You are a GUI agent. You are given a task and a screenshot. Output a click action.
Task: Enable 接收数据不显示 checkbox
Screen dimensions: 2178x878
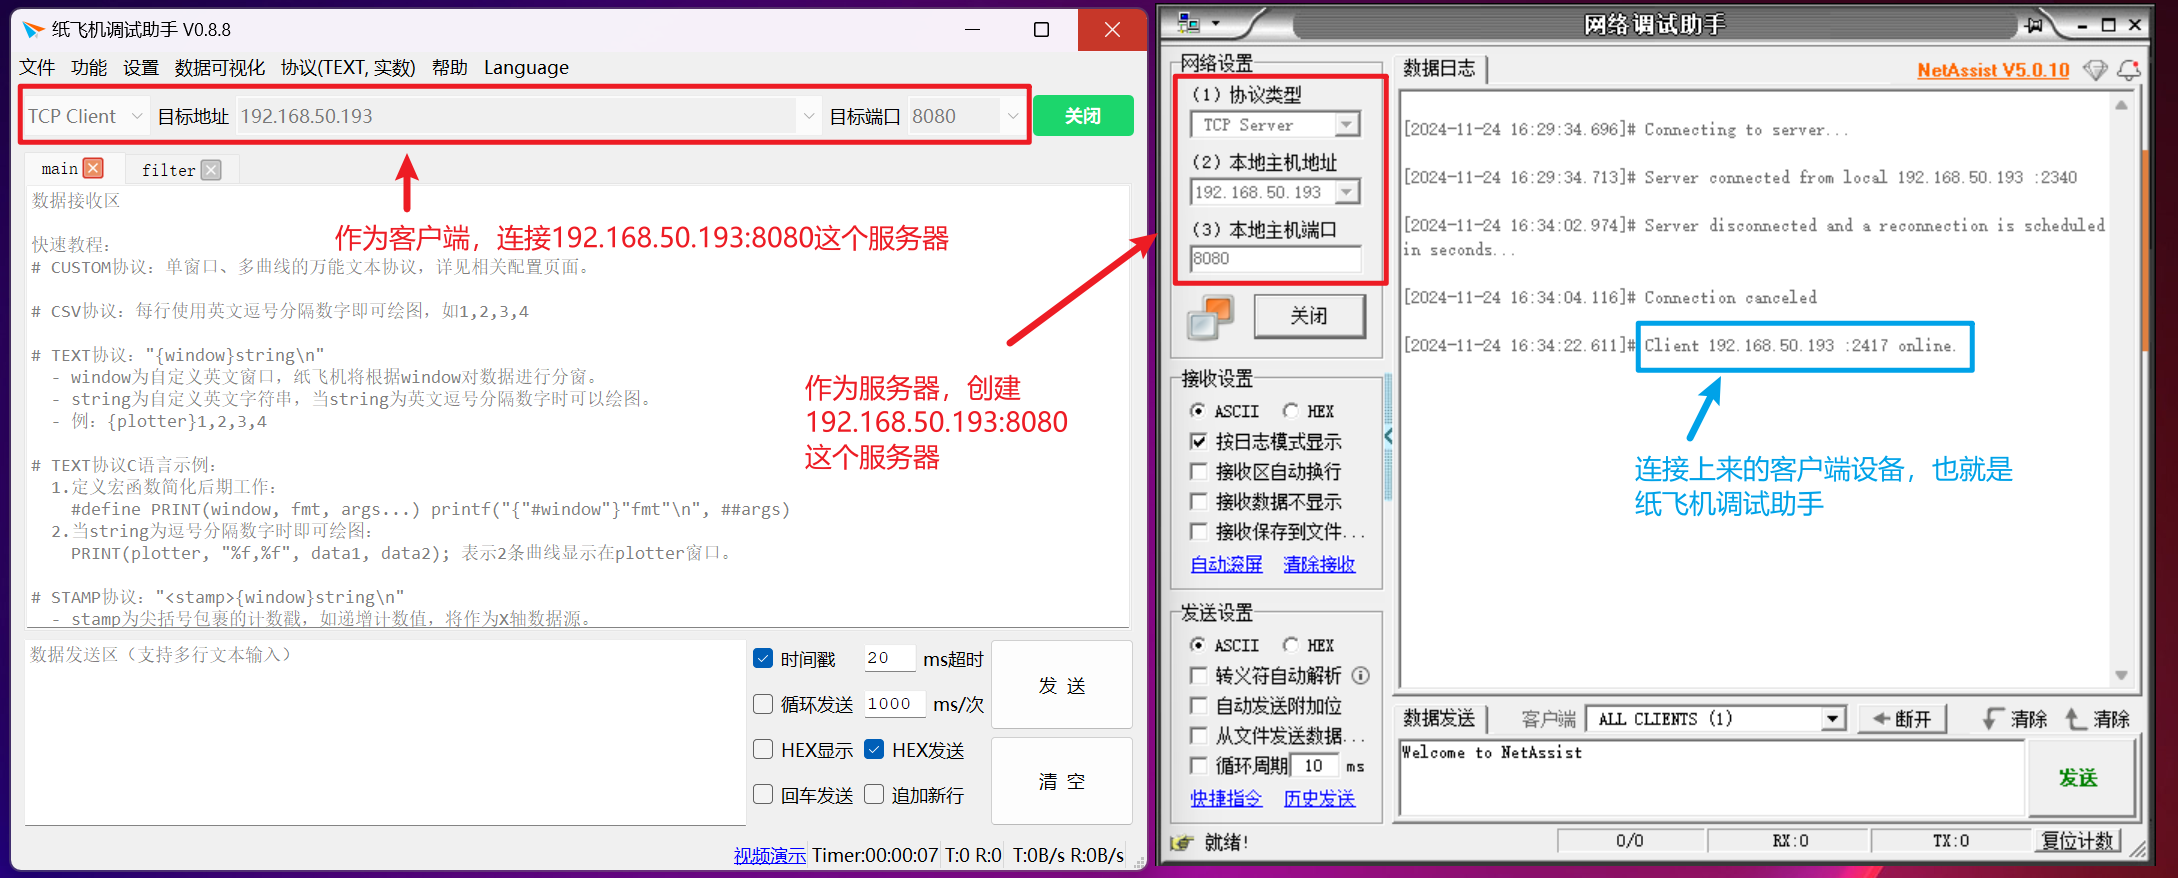click(1198, 501)
